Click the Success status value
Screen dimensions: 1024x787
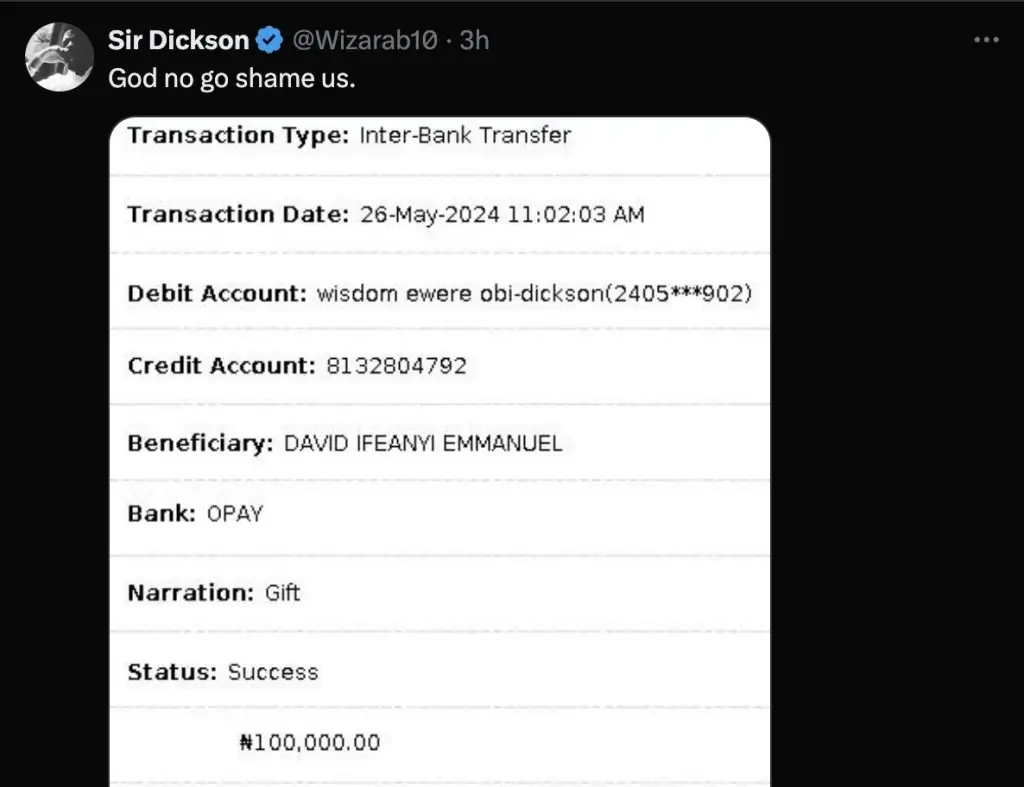(273, 672)
